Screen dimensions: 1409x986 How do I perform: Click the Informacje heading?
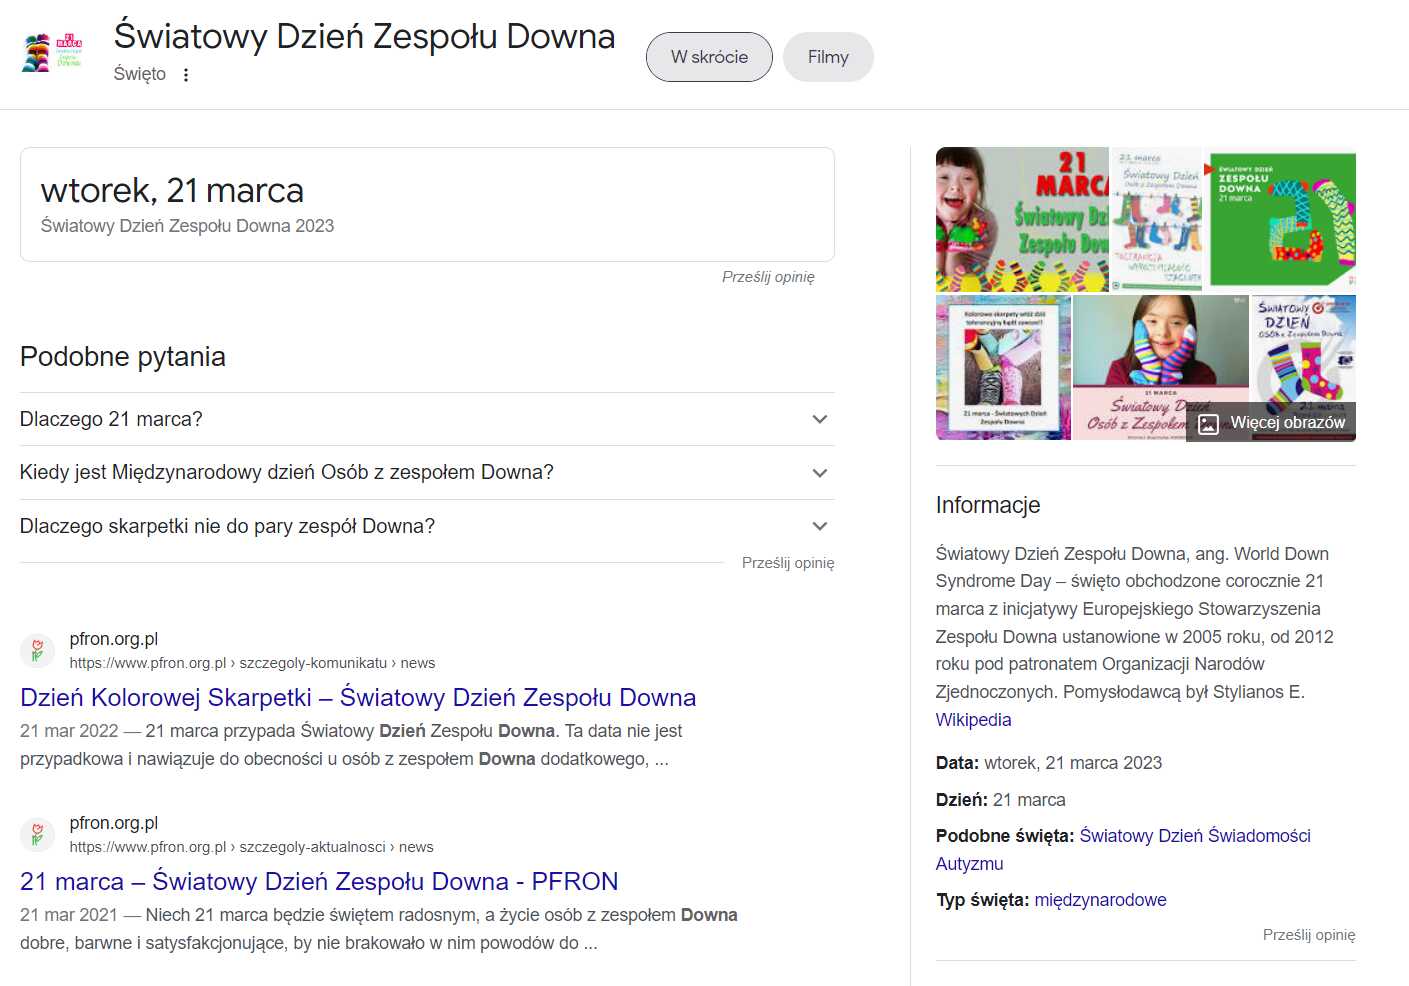(988, 505)
